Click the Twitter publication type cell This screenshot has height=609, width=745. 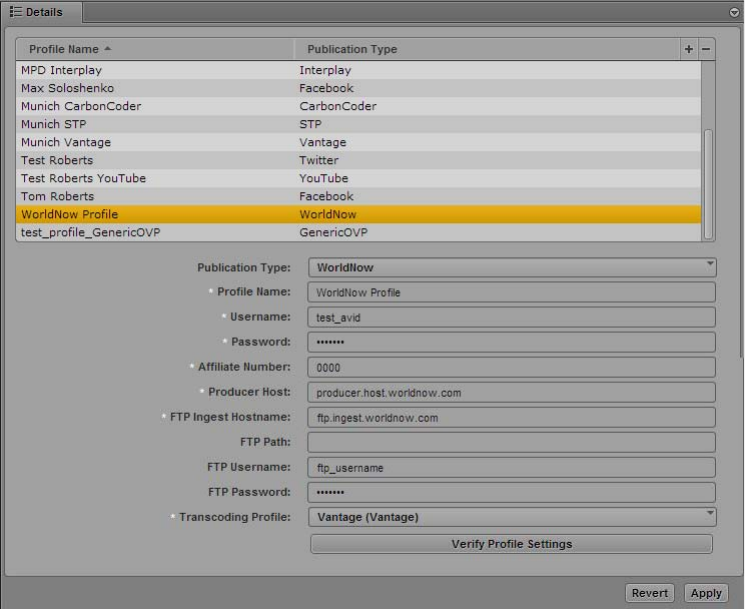pyautogui.click(x=319, y=161)
